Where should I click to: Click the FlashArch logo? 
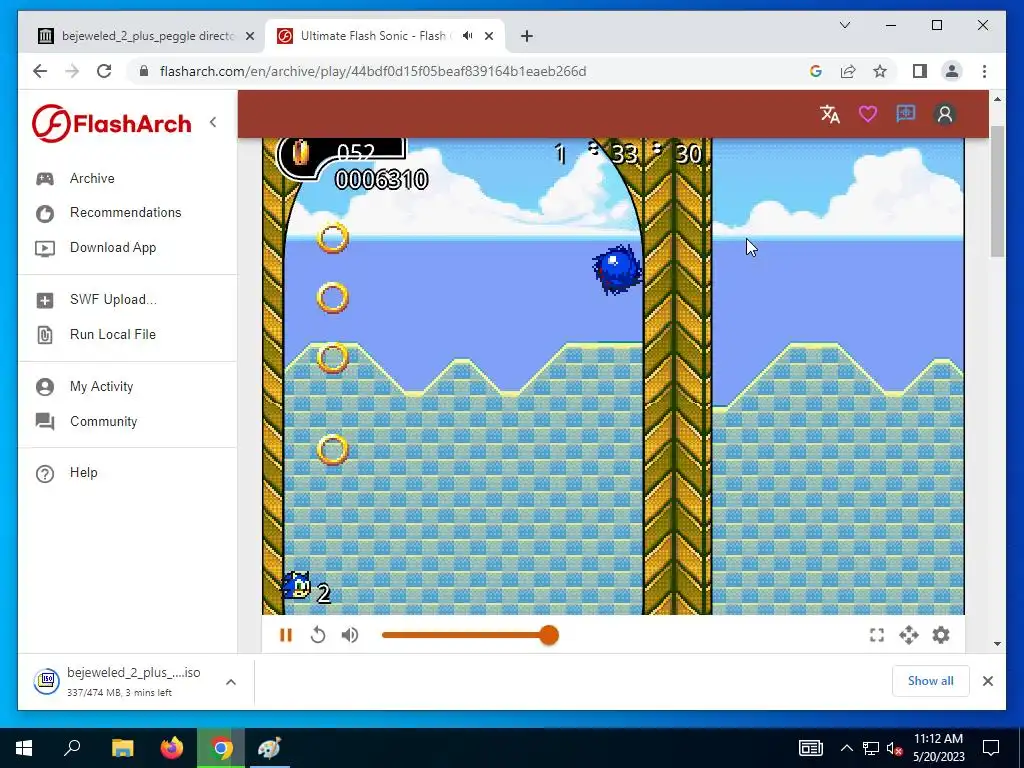click(112, 123)
